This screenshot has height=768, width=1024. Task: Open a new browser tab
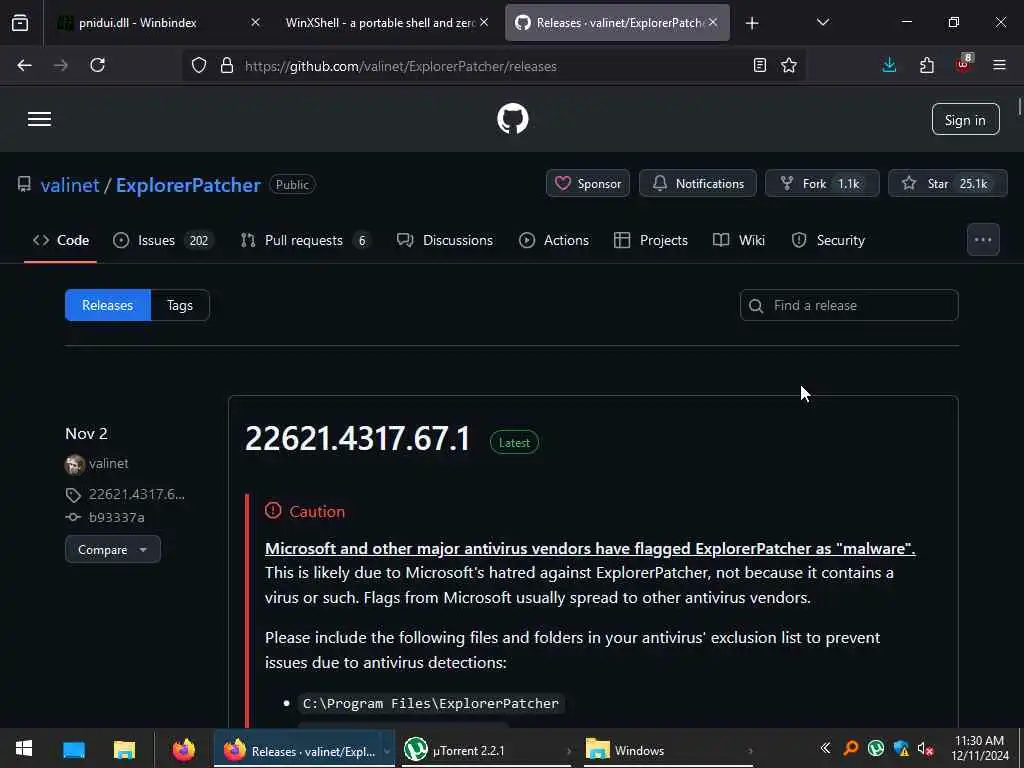point(752,23)
